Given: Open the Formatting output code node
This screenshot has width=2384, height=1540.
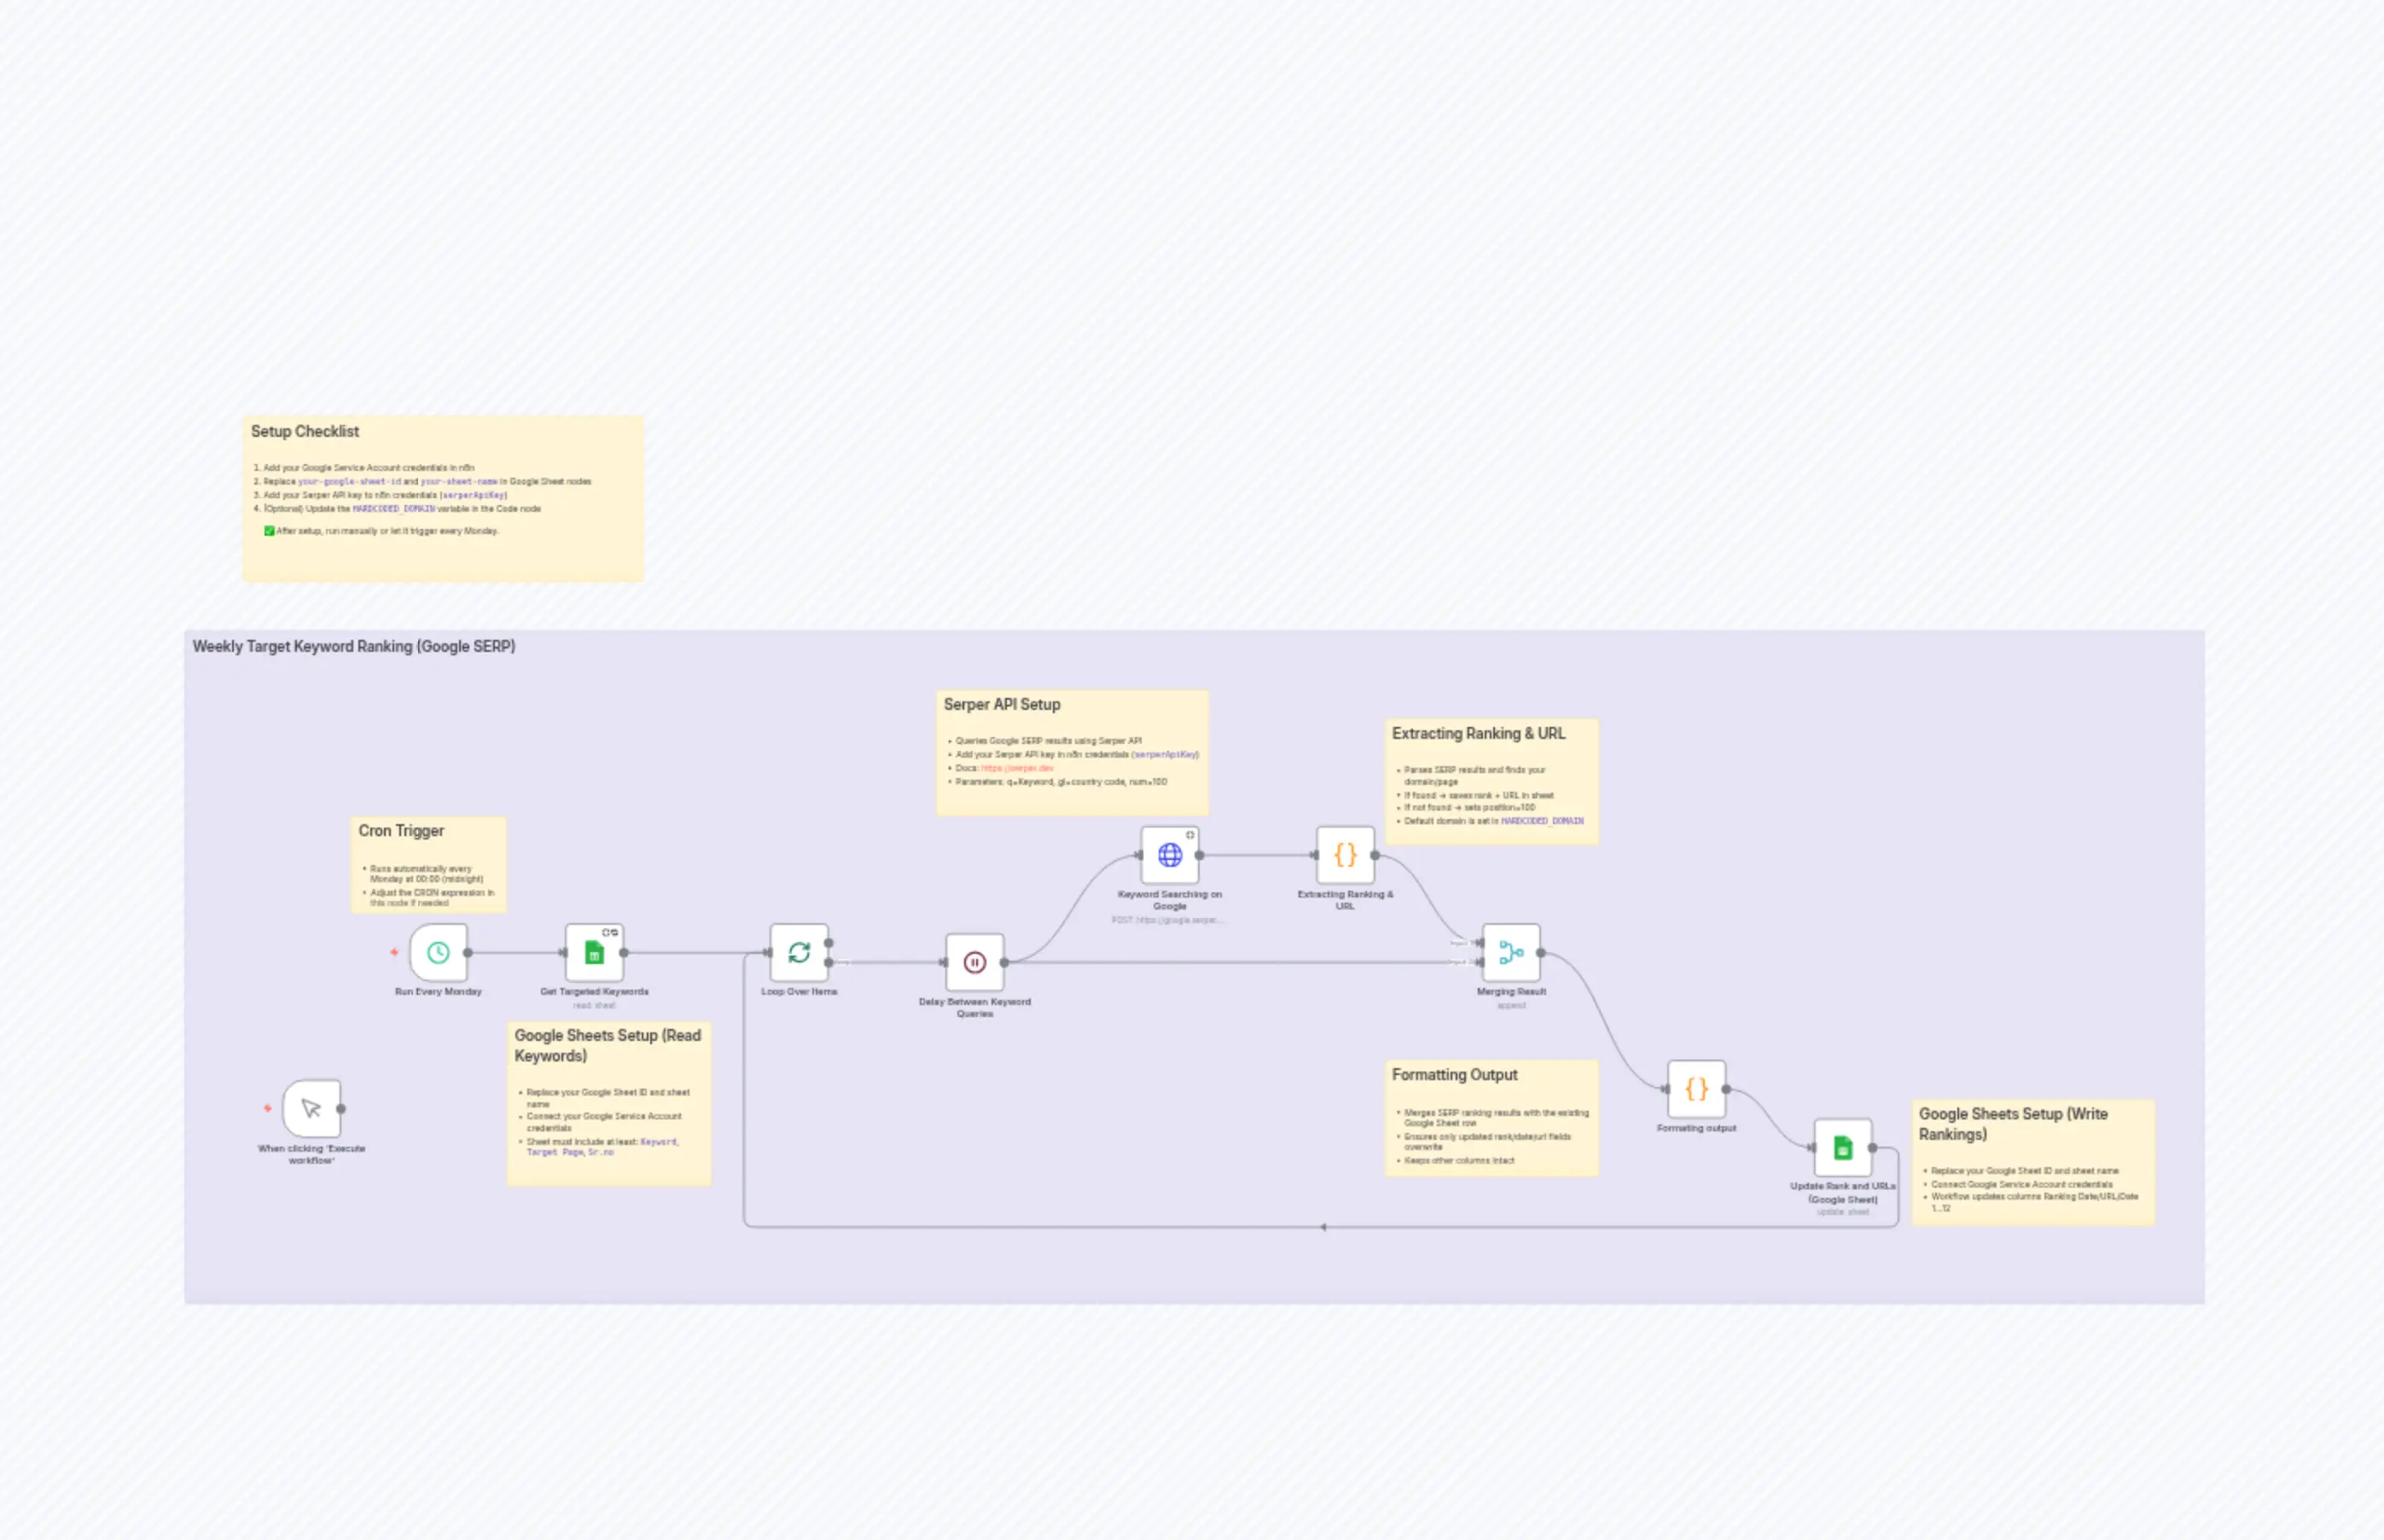Looking at the screenshot, I should tap(1695, 1089).
